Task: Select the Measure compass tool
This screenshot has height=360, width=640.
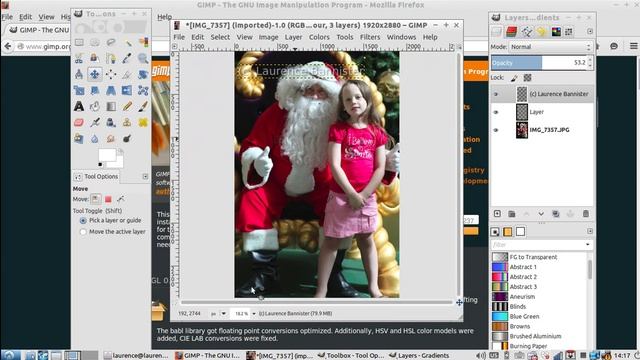Action: [79, 74]
